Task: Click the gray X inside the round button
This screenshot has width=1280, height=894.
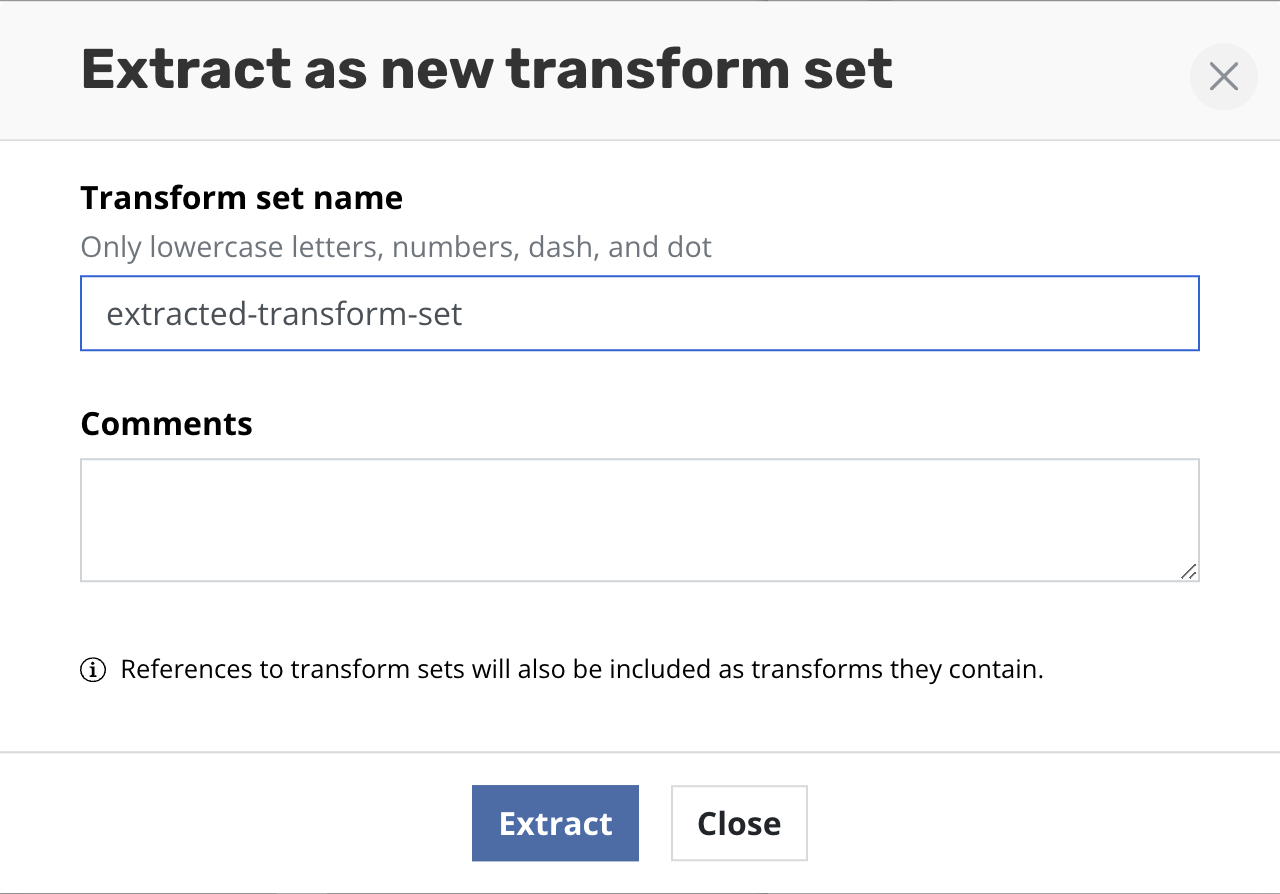Action: (x=1223, y=76)
